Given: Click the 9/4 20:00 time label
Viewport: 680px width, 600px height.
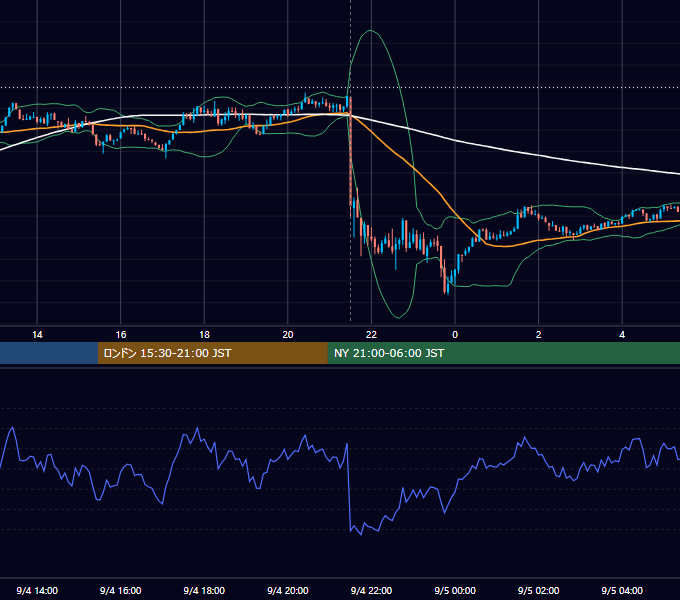Looking at the screenshot, I should coord(288,590).
